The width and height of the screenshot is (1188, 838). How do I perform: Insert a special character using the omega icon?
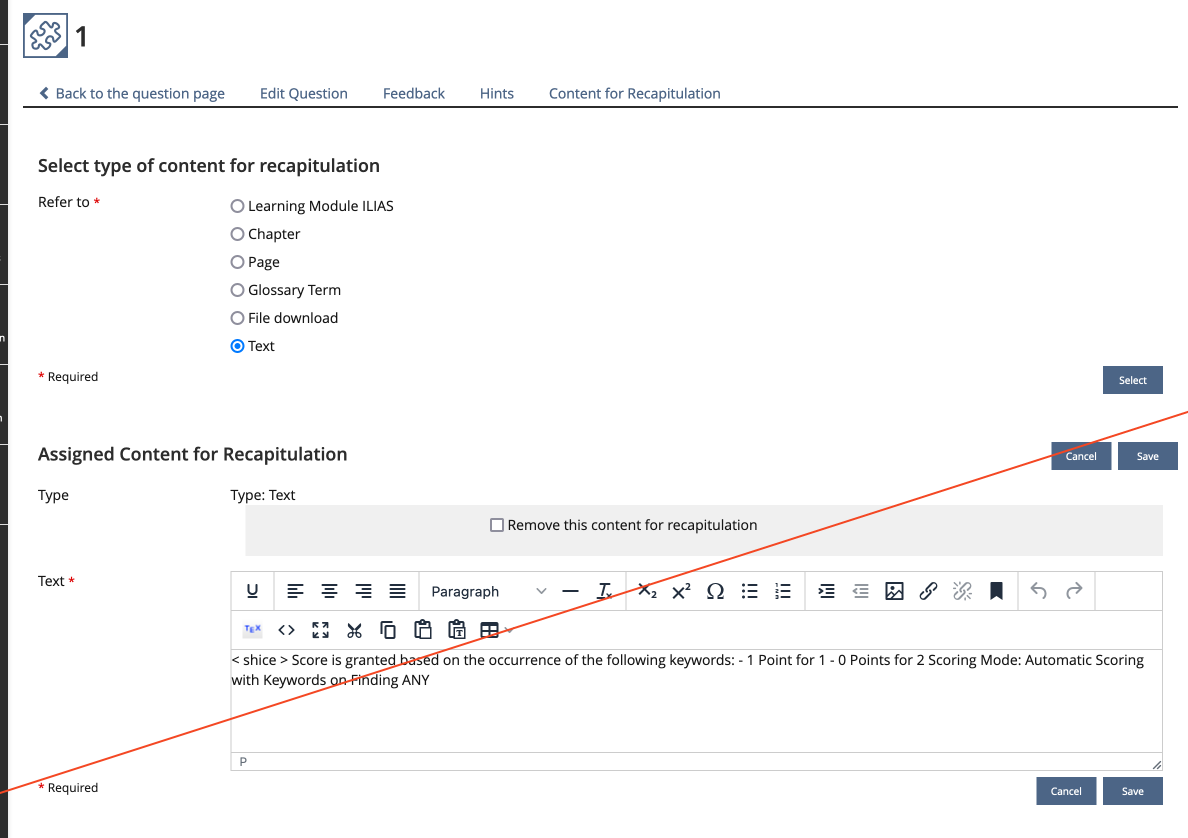click(x=715, y=591)
